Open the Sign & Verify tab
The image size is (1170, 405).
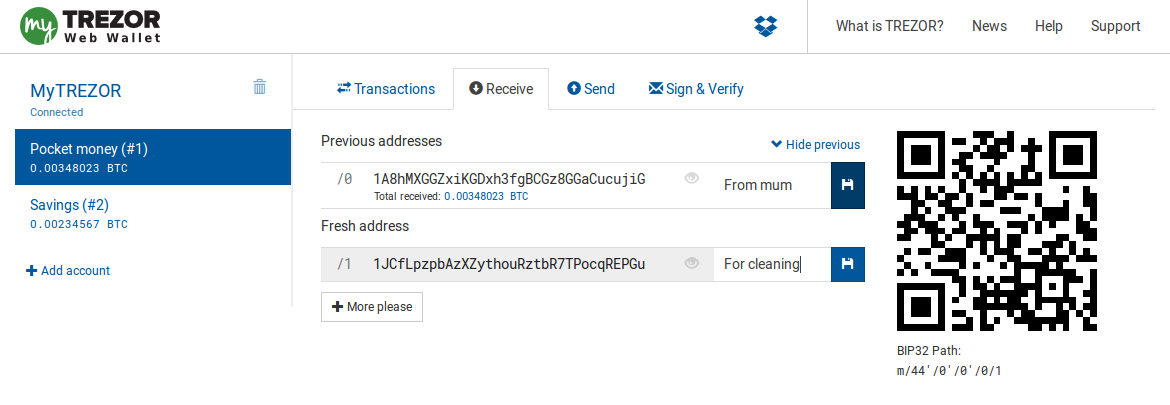[x=696, y=89]
